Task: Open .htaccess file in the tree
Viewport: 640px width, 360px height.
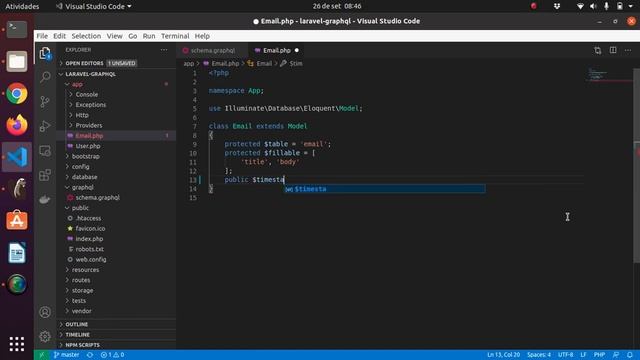Action: point(88,218)
